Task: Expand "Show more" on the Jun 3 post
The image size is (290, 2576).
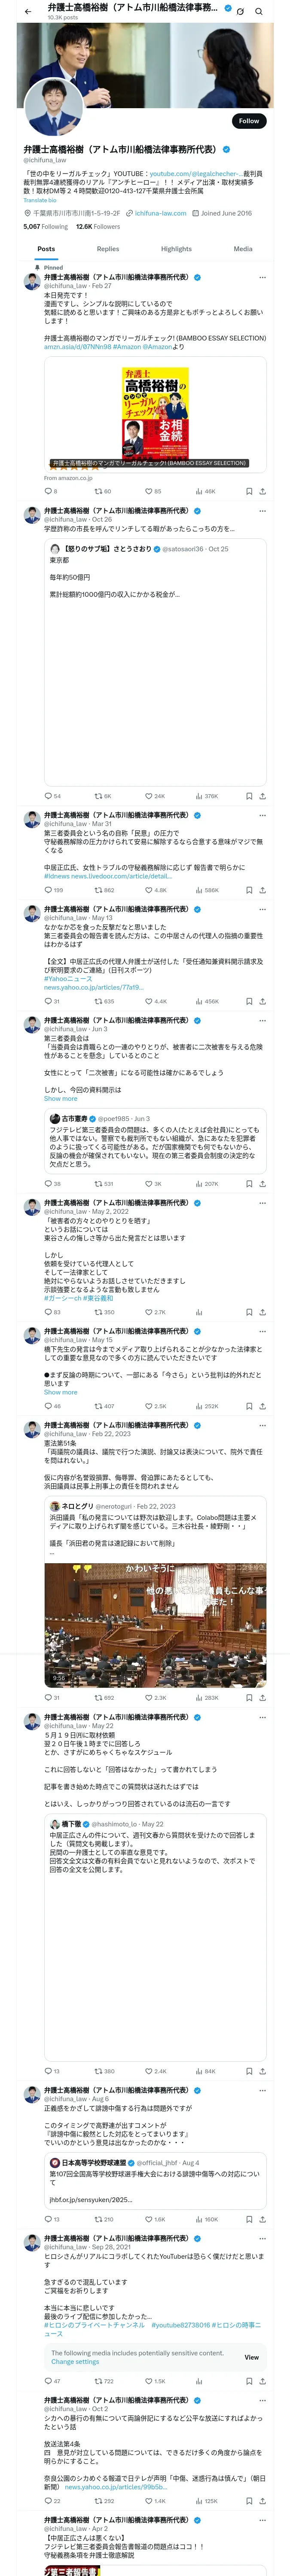Action: click(x=60, y=1098)
